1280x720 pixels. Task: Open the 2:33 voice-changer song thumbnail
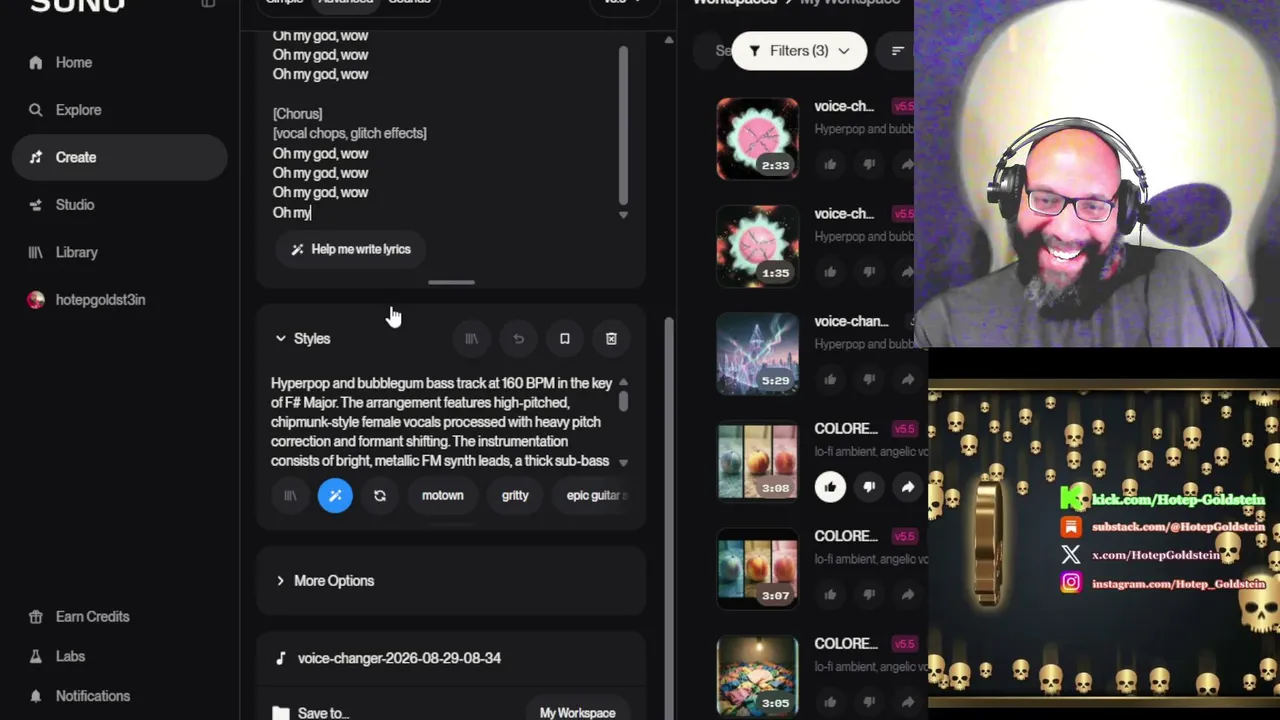pyautogui.click(x=757, y=138)
